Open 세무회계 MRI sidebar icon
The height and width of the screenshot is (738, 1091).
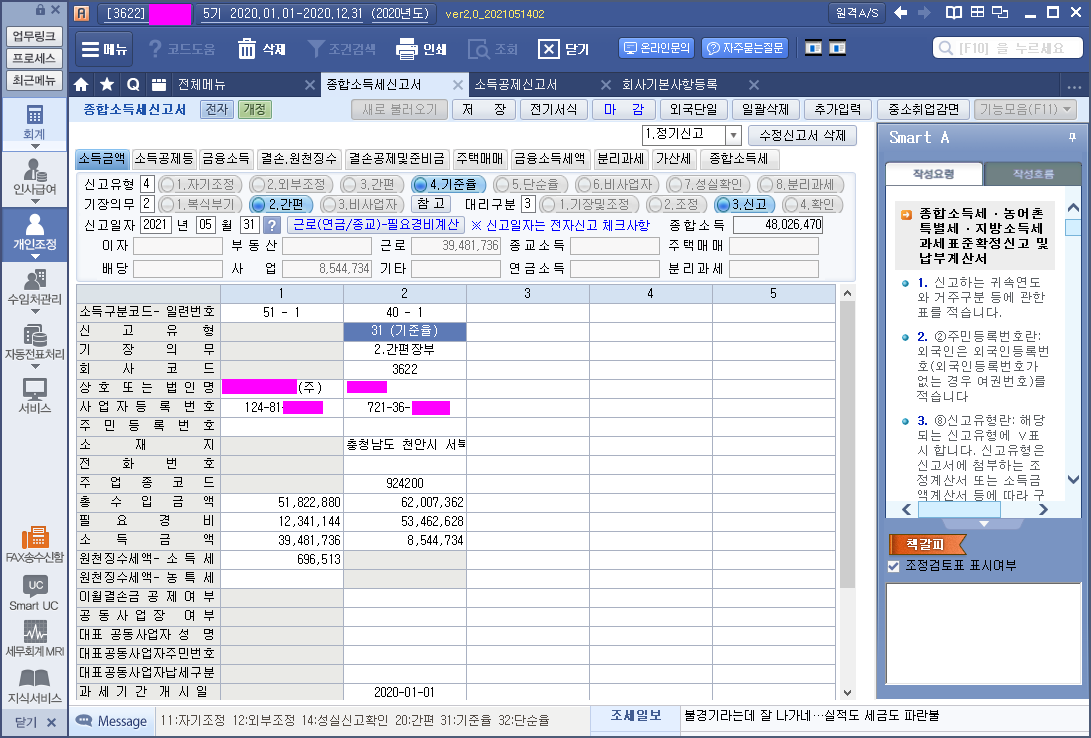click(x=35, y=638)
